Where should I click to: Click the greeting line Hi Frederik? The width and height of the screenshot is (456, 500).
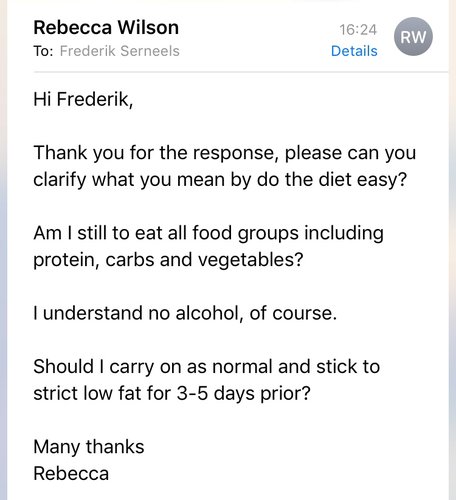click(x=83, y=99)
